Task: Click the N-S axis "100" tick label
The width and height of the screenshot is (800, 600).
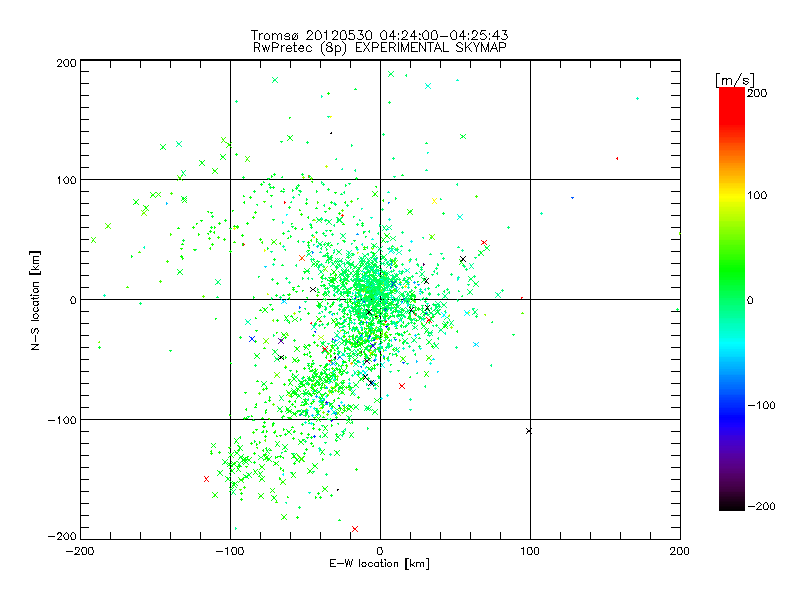Action: tap(66, 180)
